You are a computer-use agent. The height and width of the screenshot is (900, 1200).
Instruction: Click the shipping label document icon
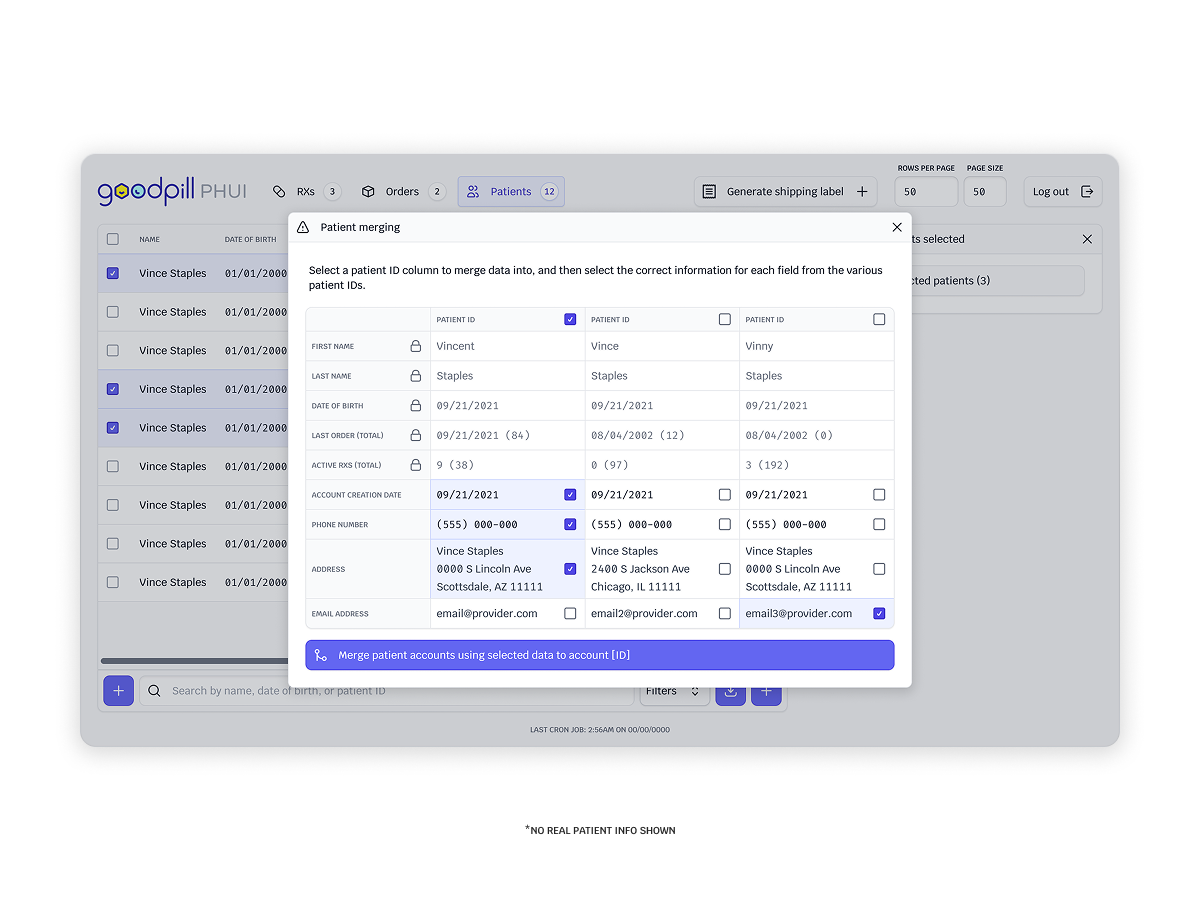(x=711, y=191)
